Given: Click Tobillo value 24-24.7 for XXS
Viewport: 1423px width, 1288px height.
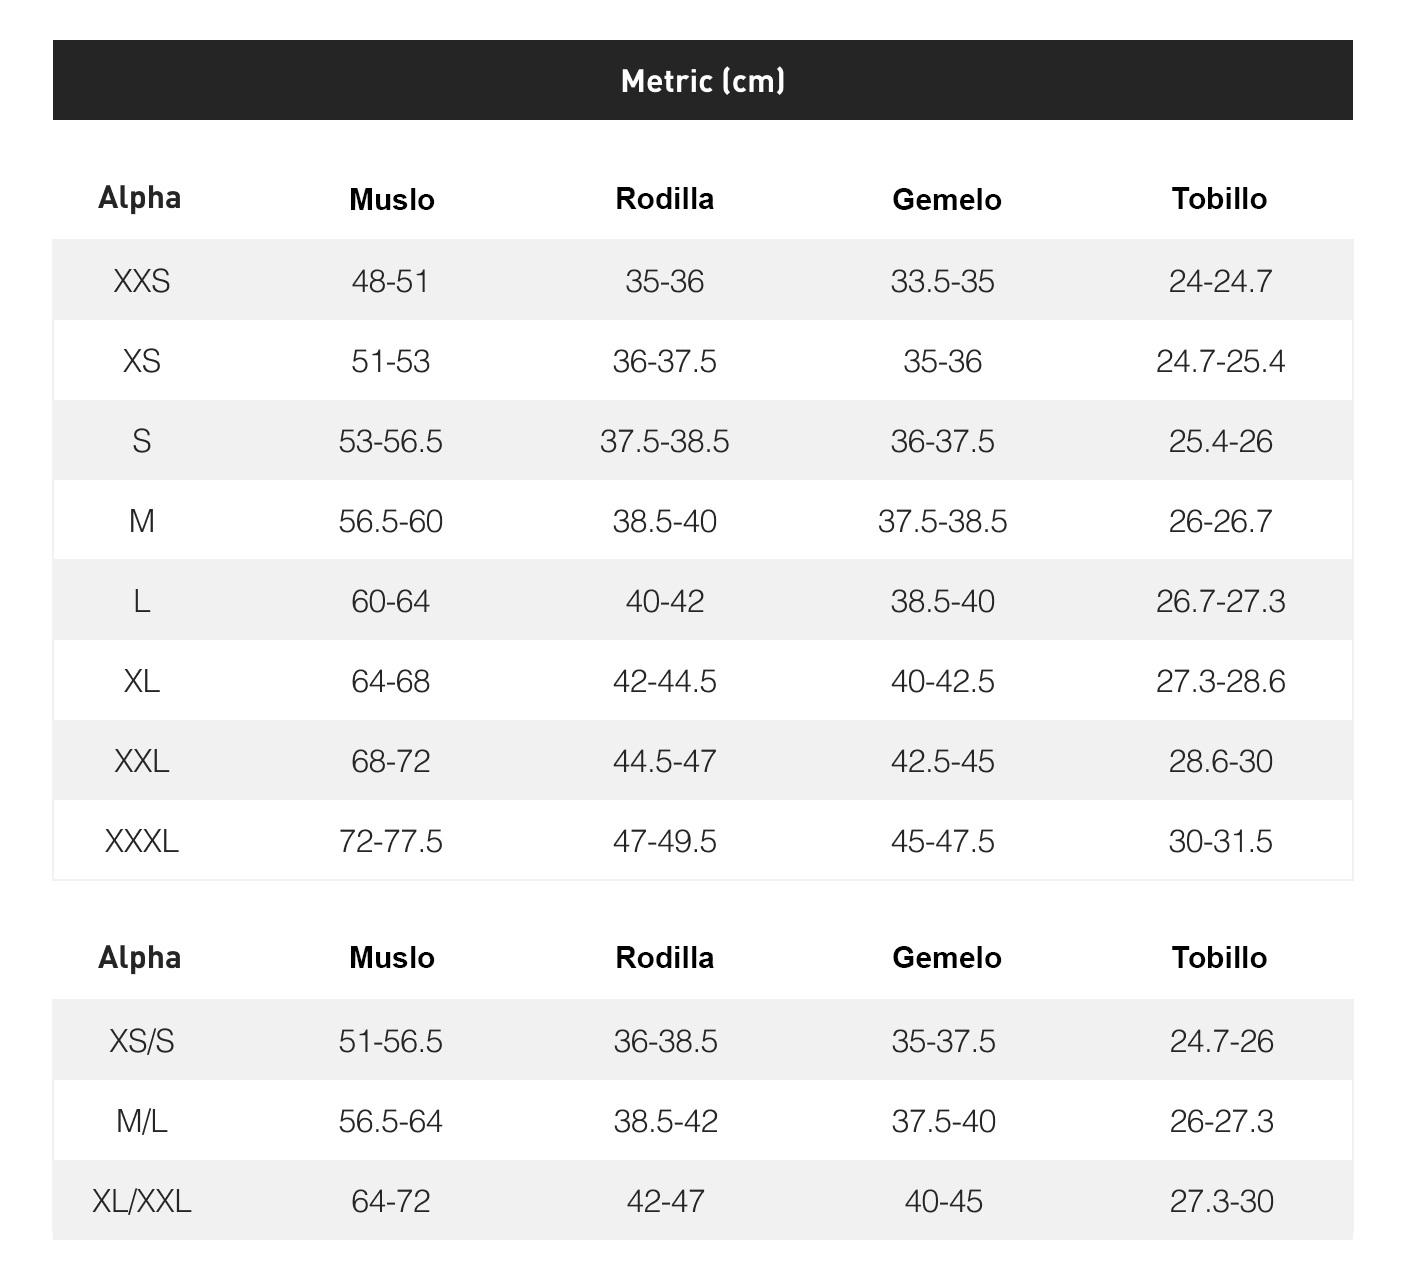Looking at the screenshot, I should click(x=1221, y=281).
